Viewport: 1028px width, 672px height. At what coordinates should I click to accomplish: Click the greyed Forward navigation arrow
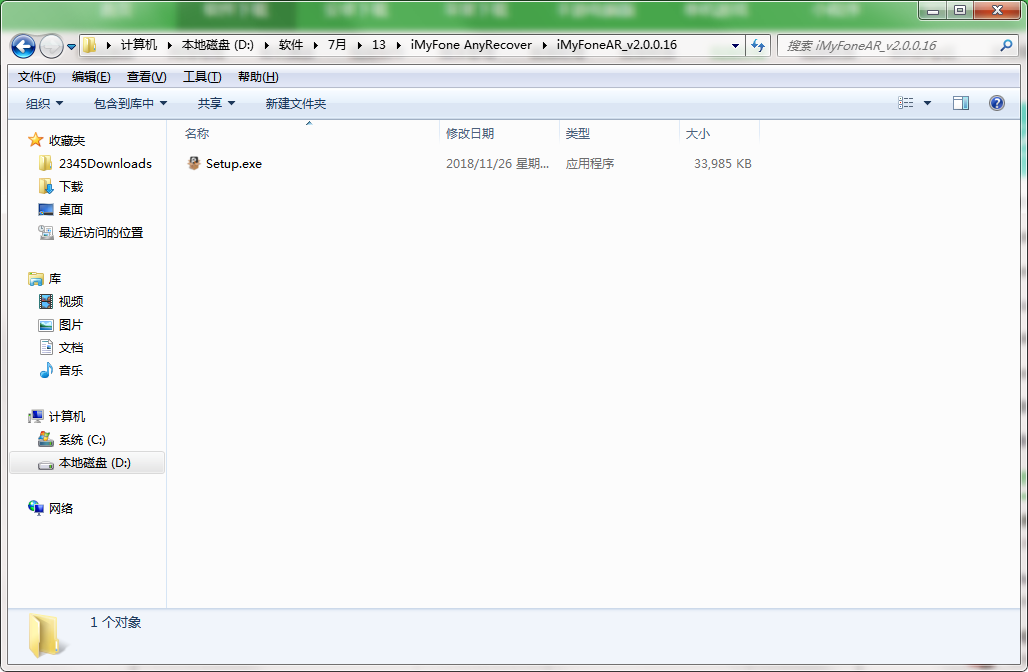[x=51, y=46]
